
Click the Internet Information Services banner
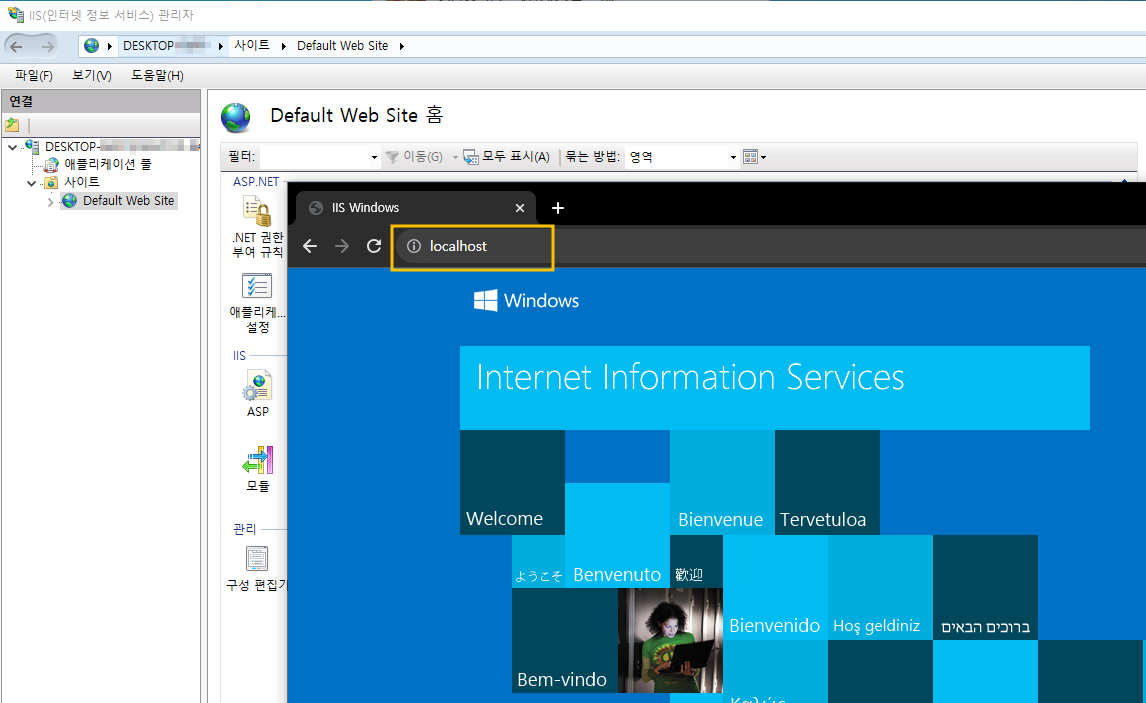(x=775, y=387)
